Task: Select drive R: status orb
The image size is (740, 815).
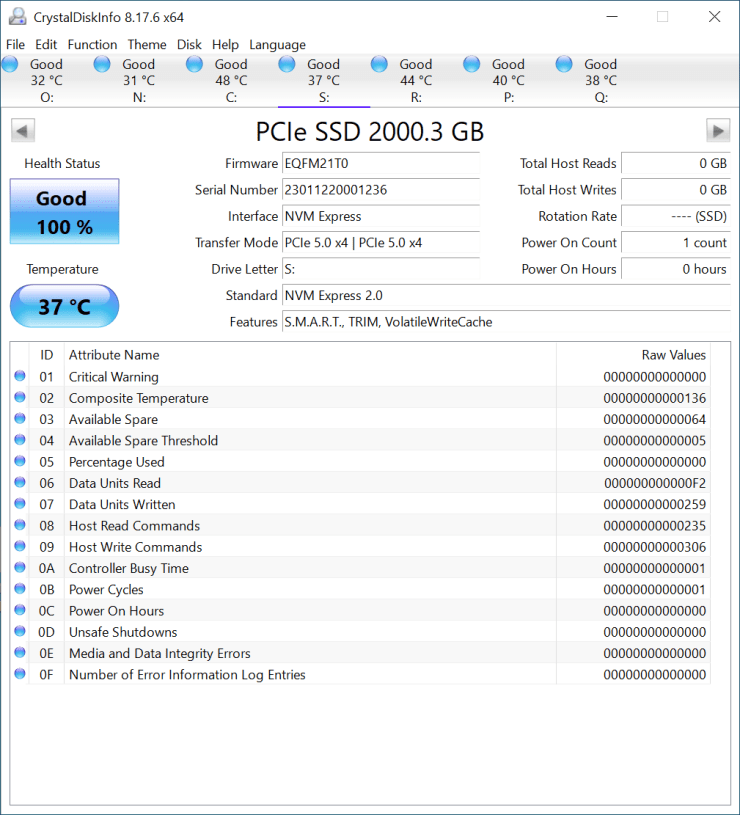Action: [x=379, y=64]
